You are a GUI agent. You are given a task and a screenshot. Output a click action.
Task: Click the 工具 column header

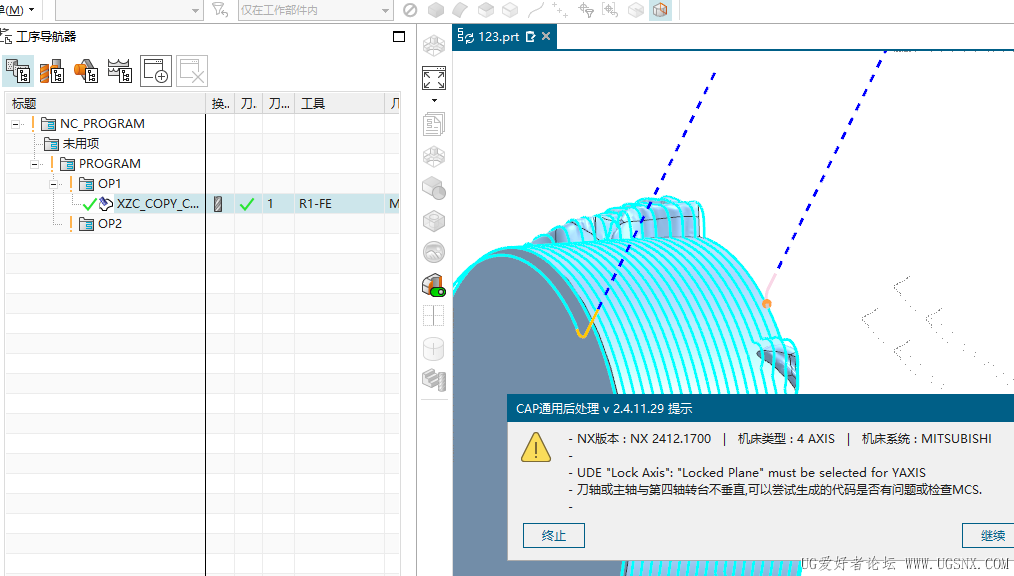click(313, 103)
